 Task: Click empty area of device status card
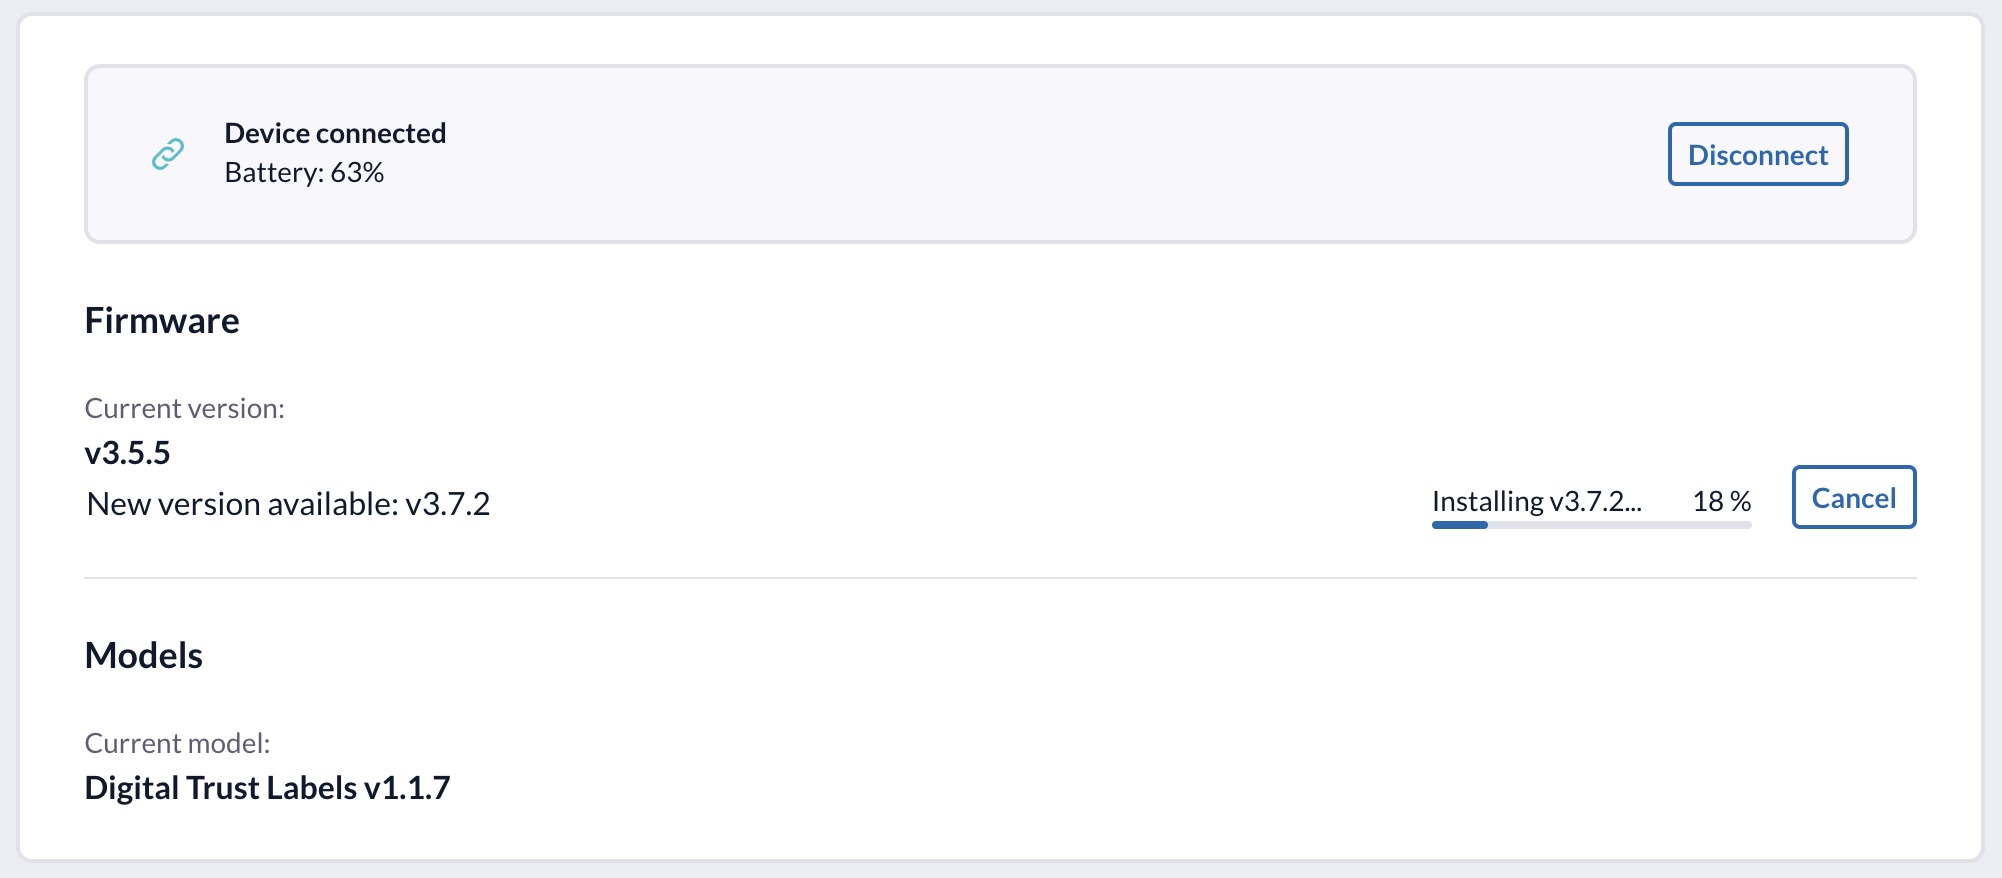(1000, 154)
